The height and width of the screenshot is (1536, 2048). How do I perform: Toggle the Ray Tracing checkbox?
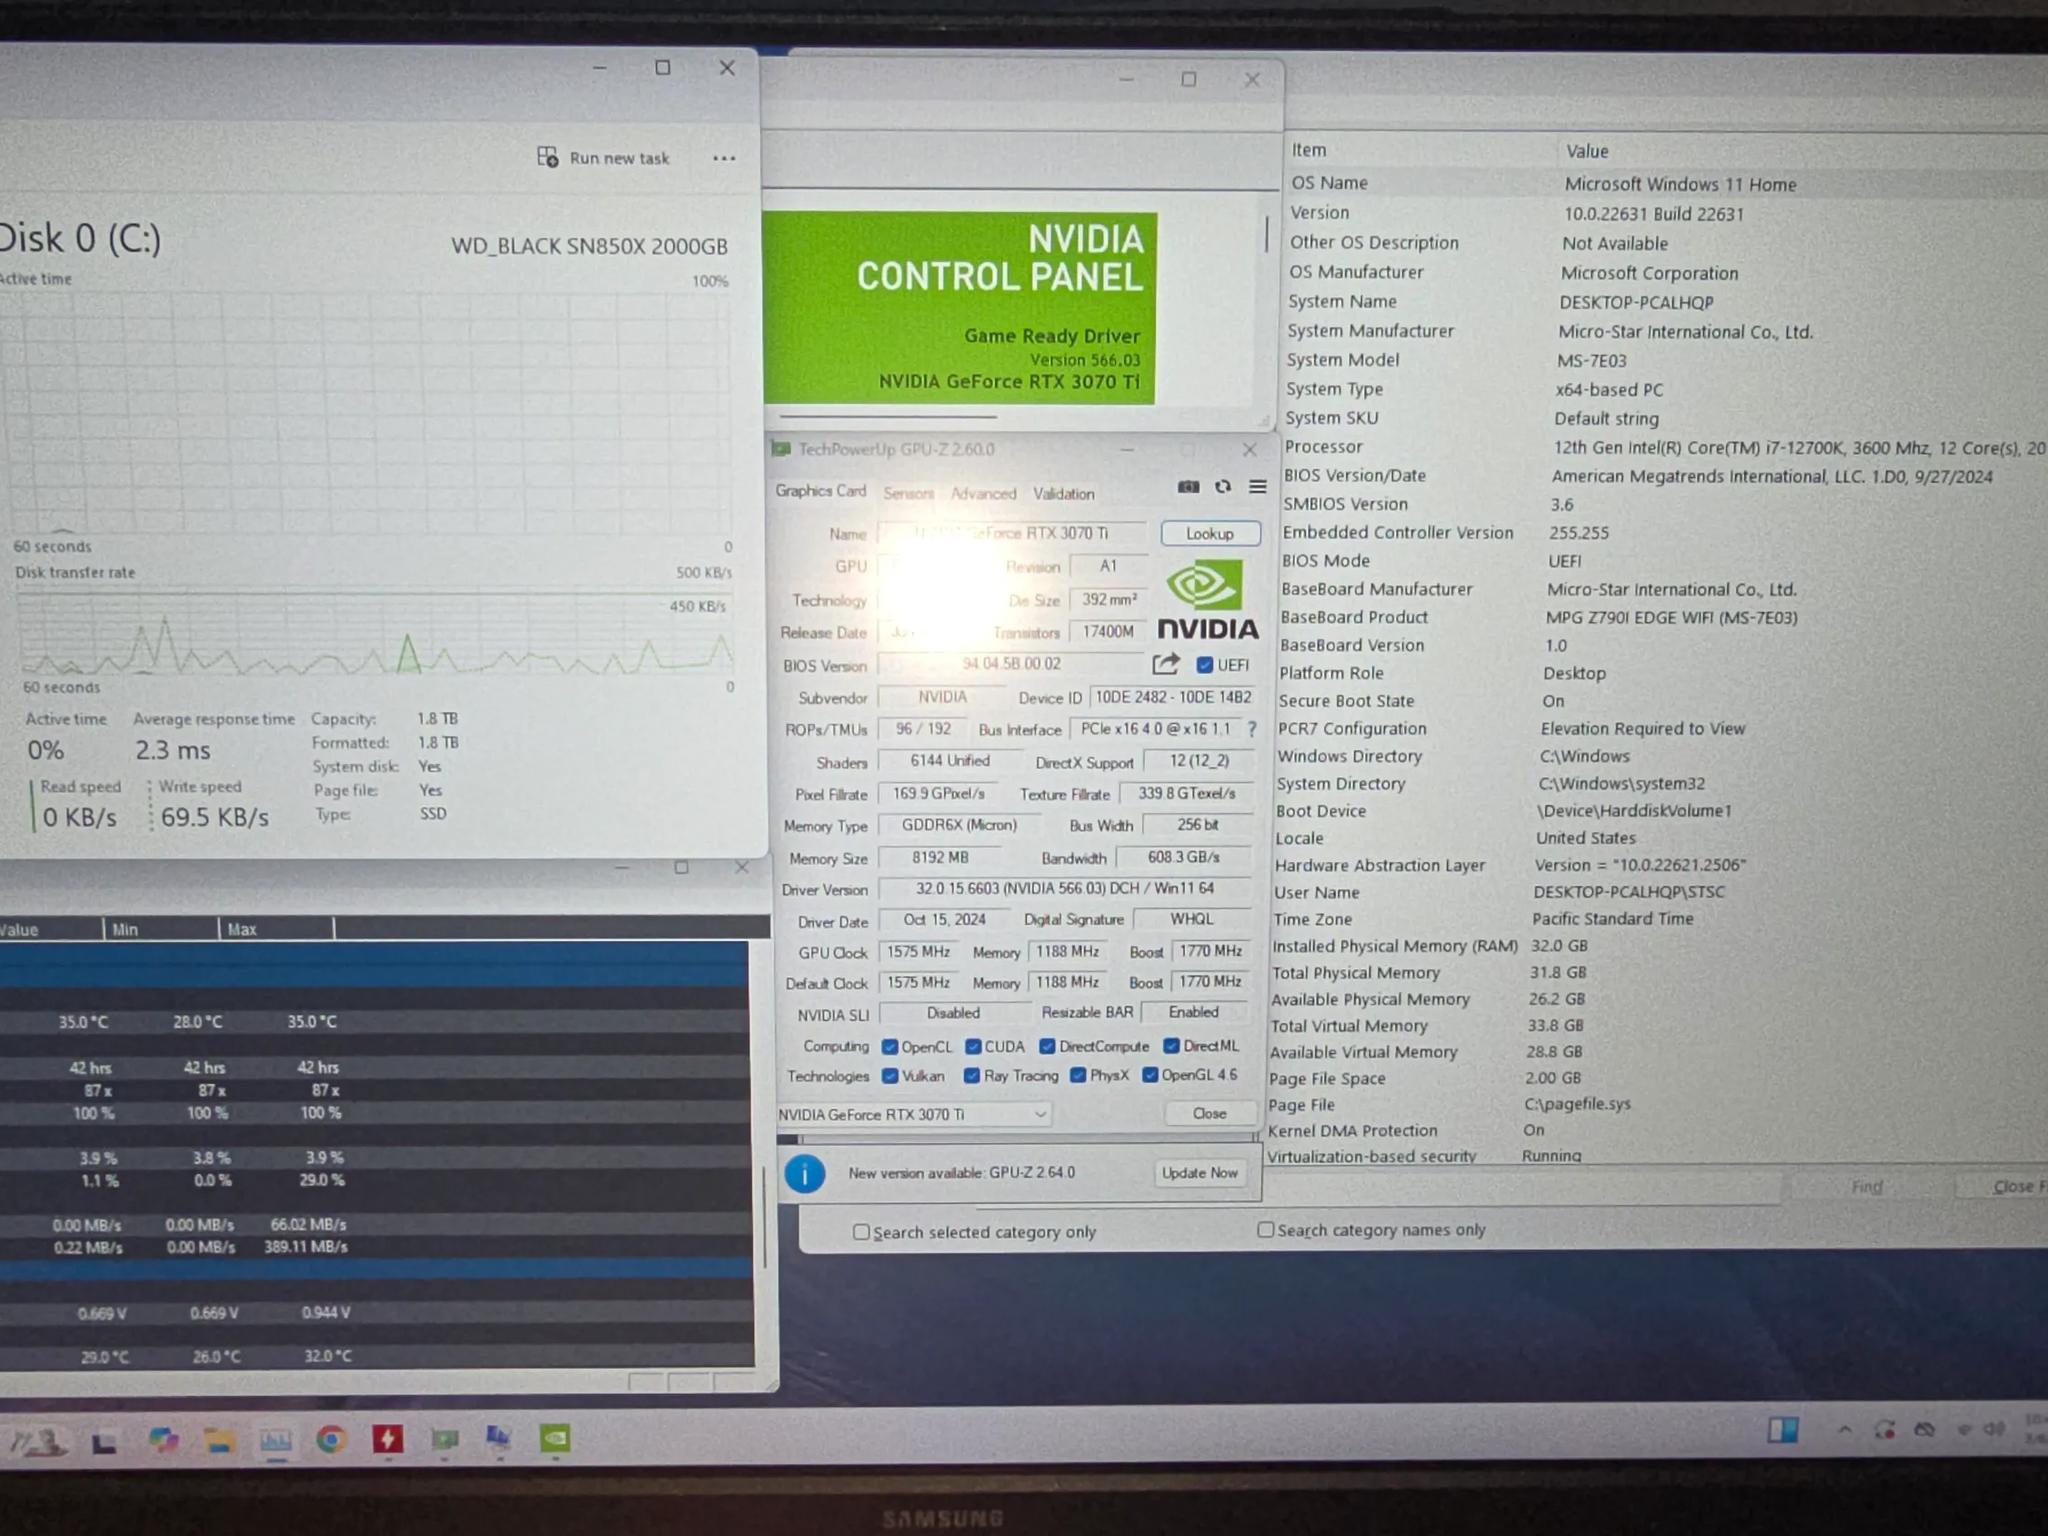[x=971, y=1076]
